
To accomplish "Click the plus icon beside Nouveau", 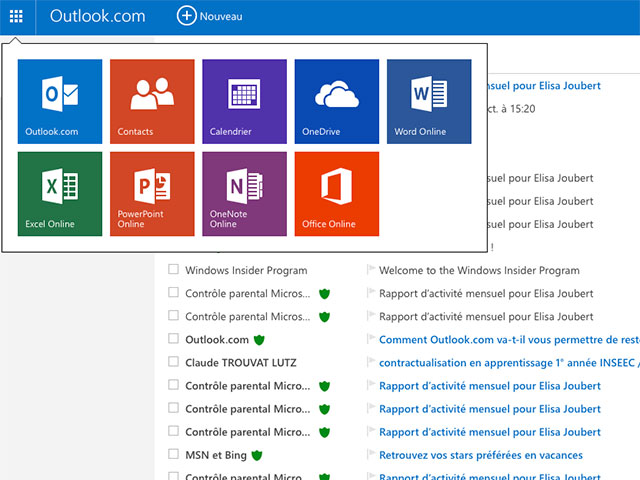I will pos(187,16).
